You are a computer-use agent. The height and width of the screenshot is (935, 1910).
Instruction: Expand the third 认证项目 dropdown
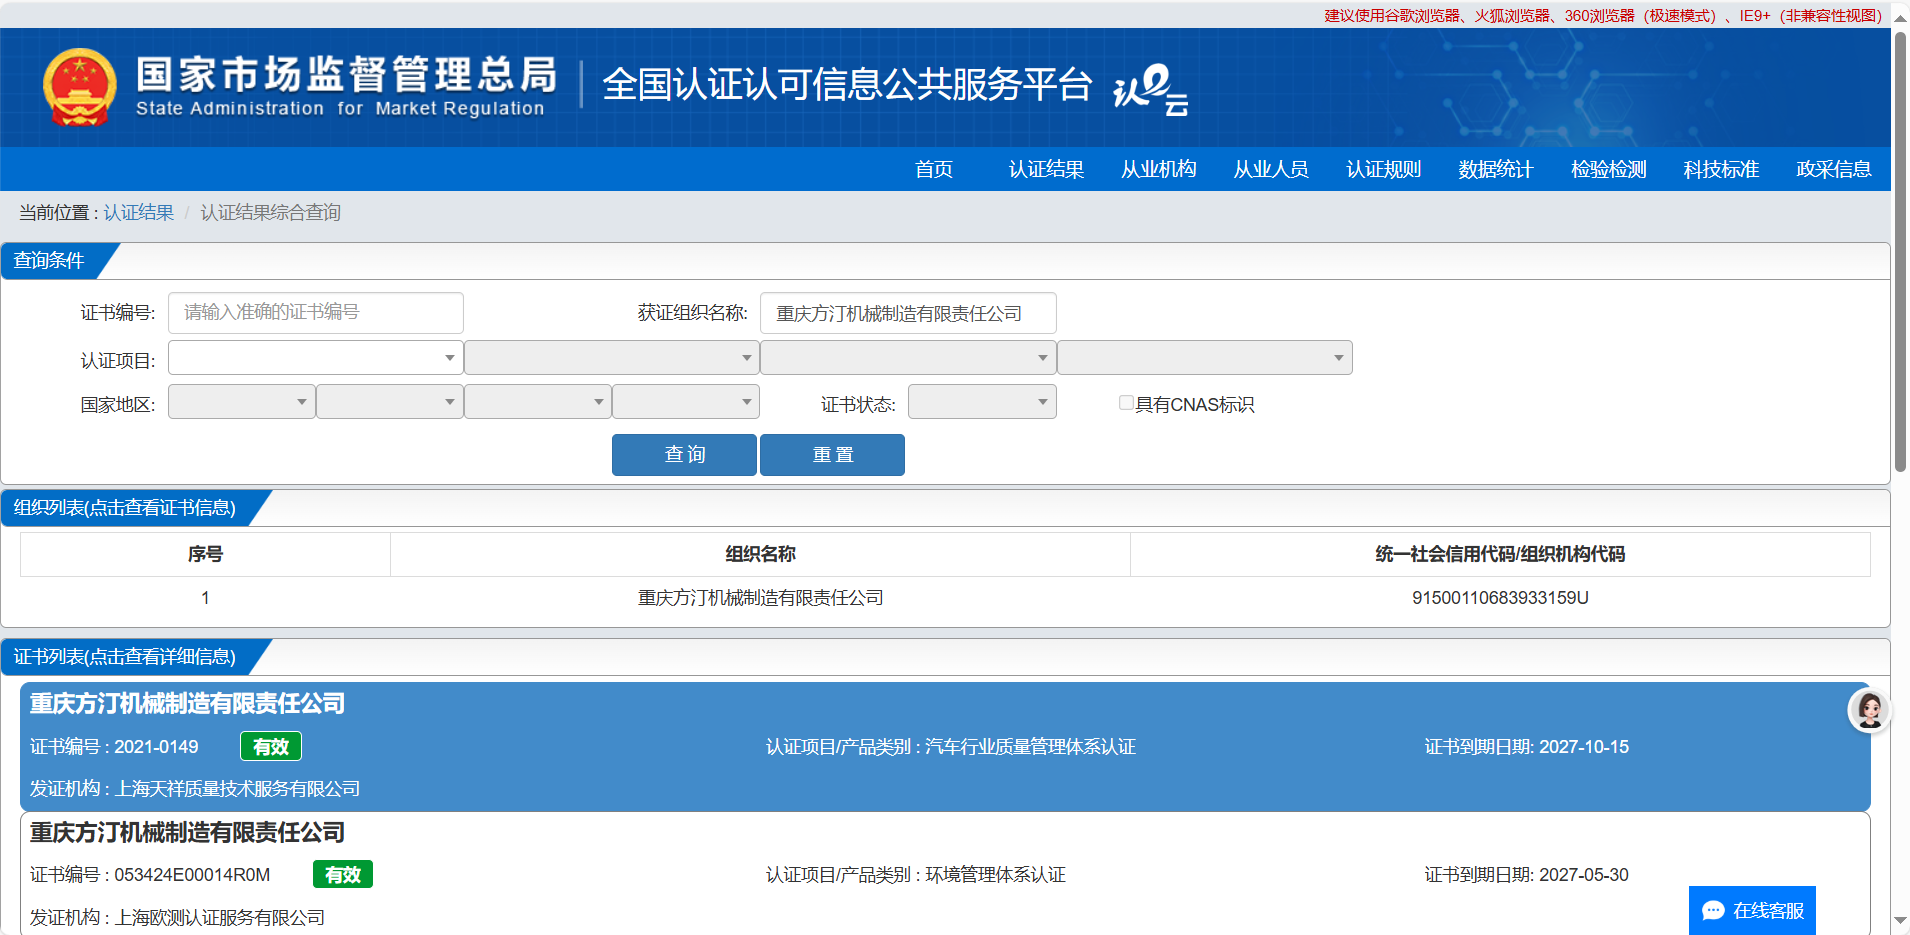tap(908, 358)
